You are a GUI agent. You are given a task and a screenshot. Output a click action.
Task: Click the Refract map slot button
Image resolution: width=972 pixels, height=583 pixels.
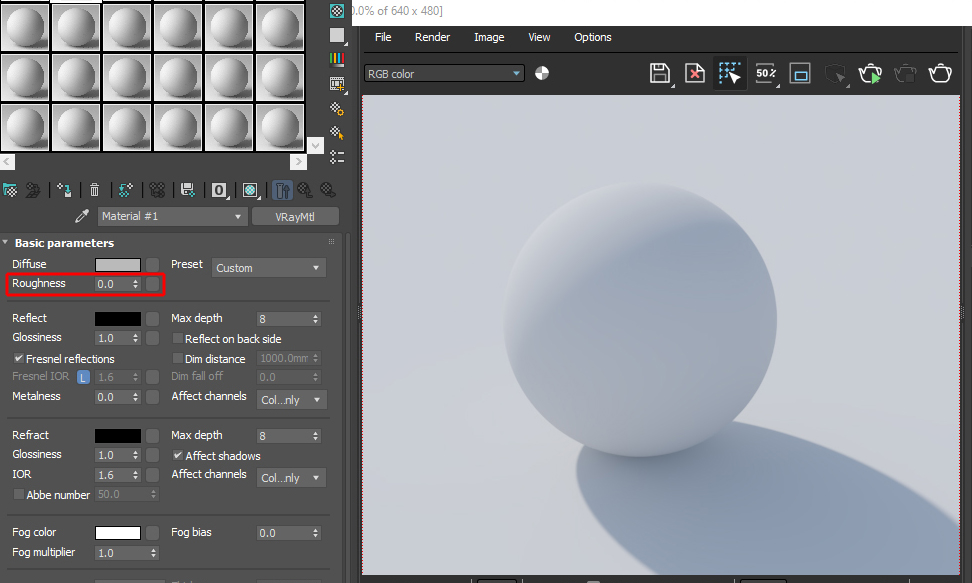(152, 436)
